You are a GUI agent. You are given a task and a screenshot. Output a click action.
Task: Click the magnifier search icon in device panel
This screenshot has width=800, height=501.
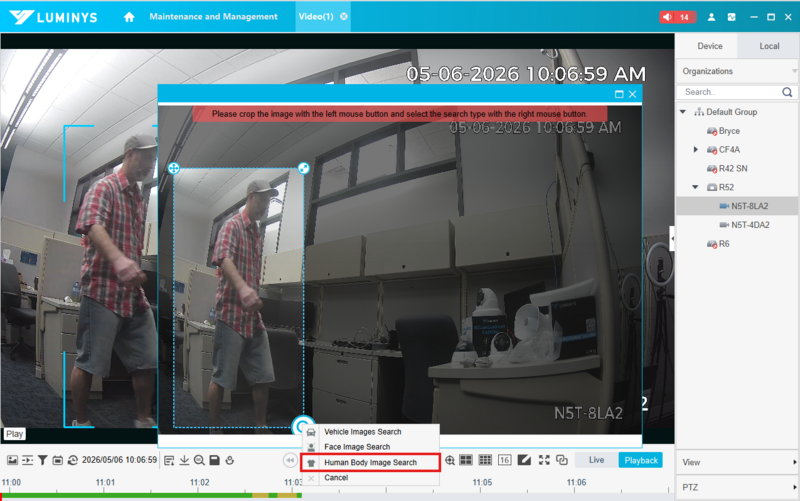click(x=787, y=92)
